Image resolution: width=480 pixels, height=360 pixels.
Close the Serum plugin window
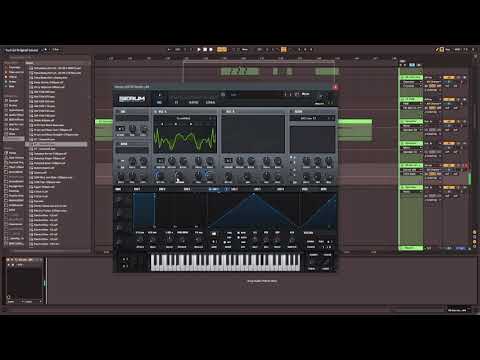335,87
